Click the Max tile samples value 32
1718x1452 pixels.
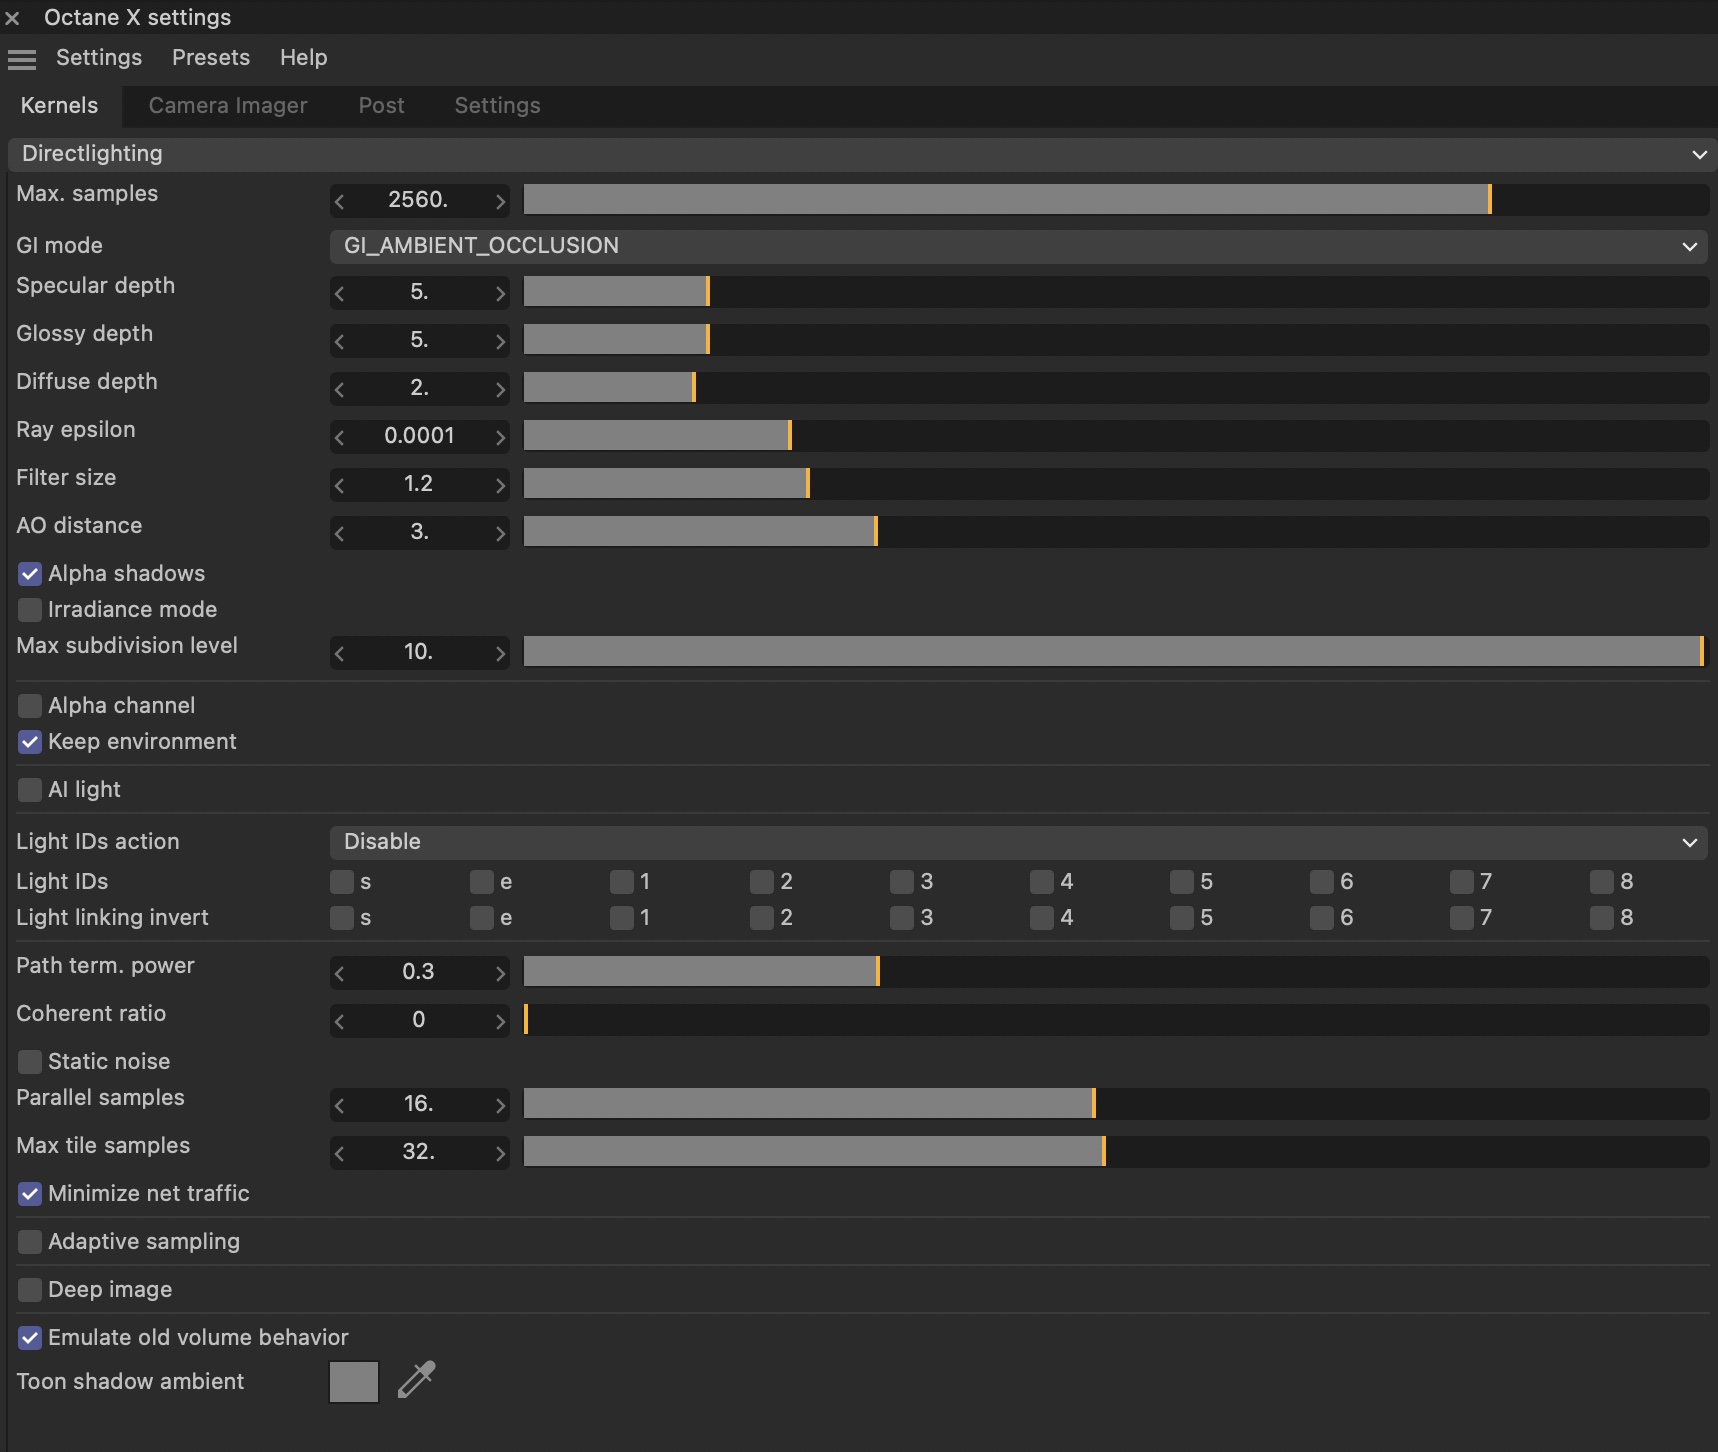419,1152
